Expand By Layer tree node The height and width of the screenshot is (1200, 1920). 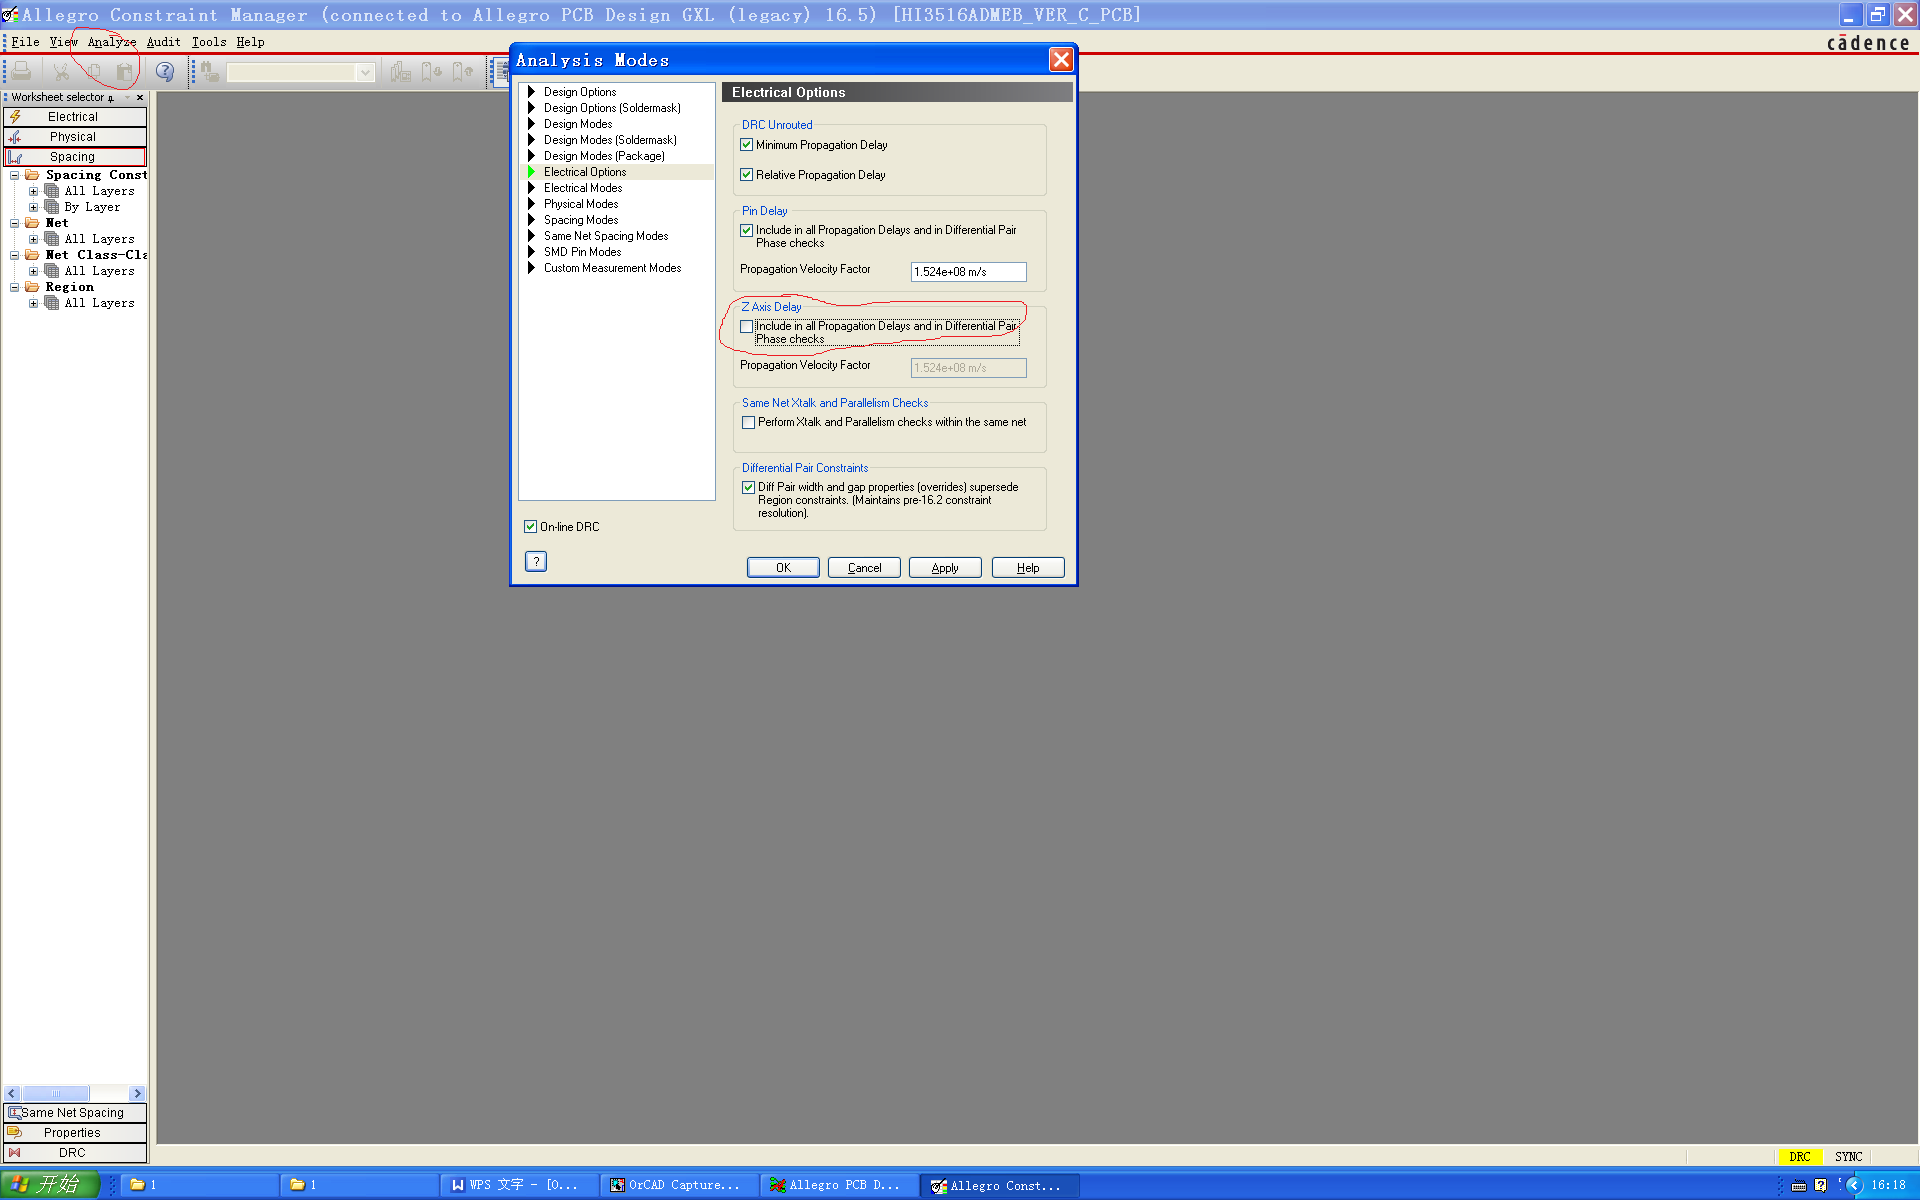[34, 207]
